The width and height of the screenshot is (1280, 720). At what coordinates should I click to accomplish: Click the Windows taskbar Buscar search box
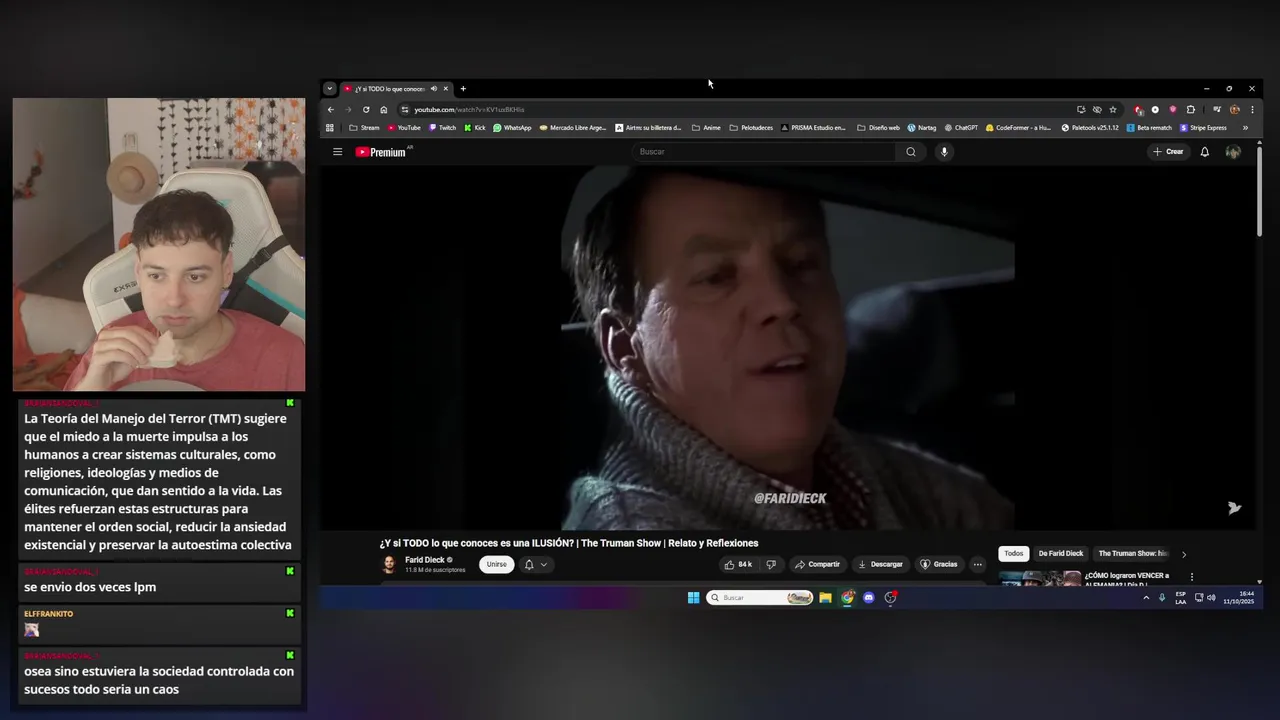[x=760, y=598]
